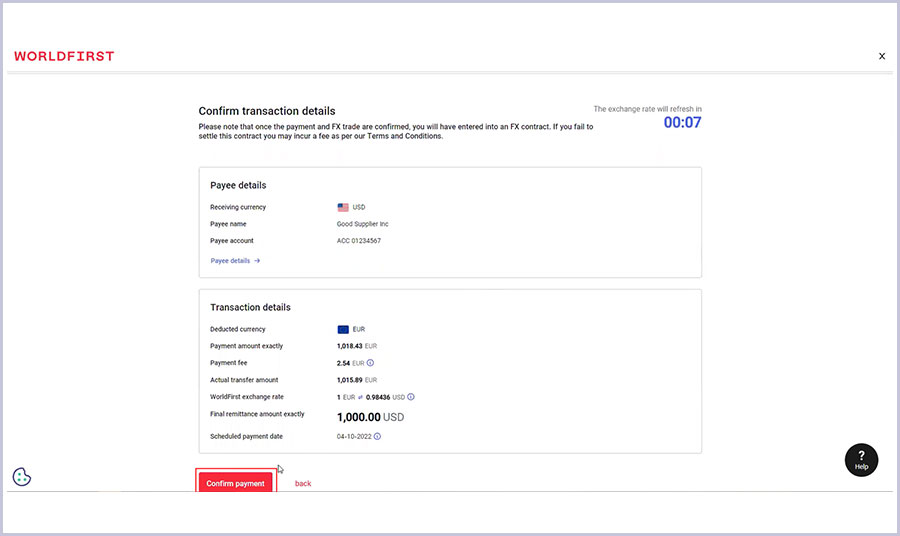Click the exchange arrows in the rate row
The width and height of the screenshot is (900, 536).
(x=361, y=397)
